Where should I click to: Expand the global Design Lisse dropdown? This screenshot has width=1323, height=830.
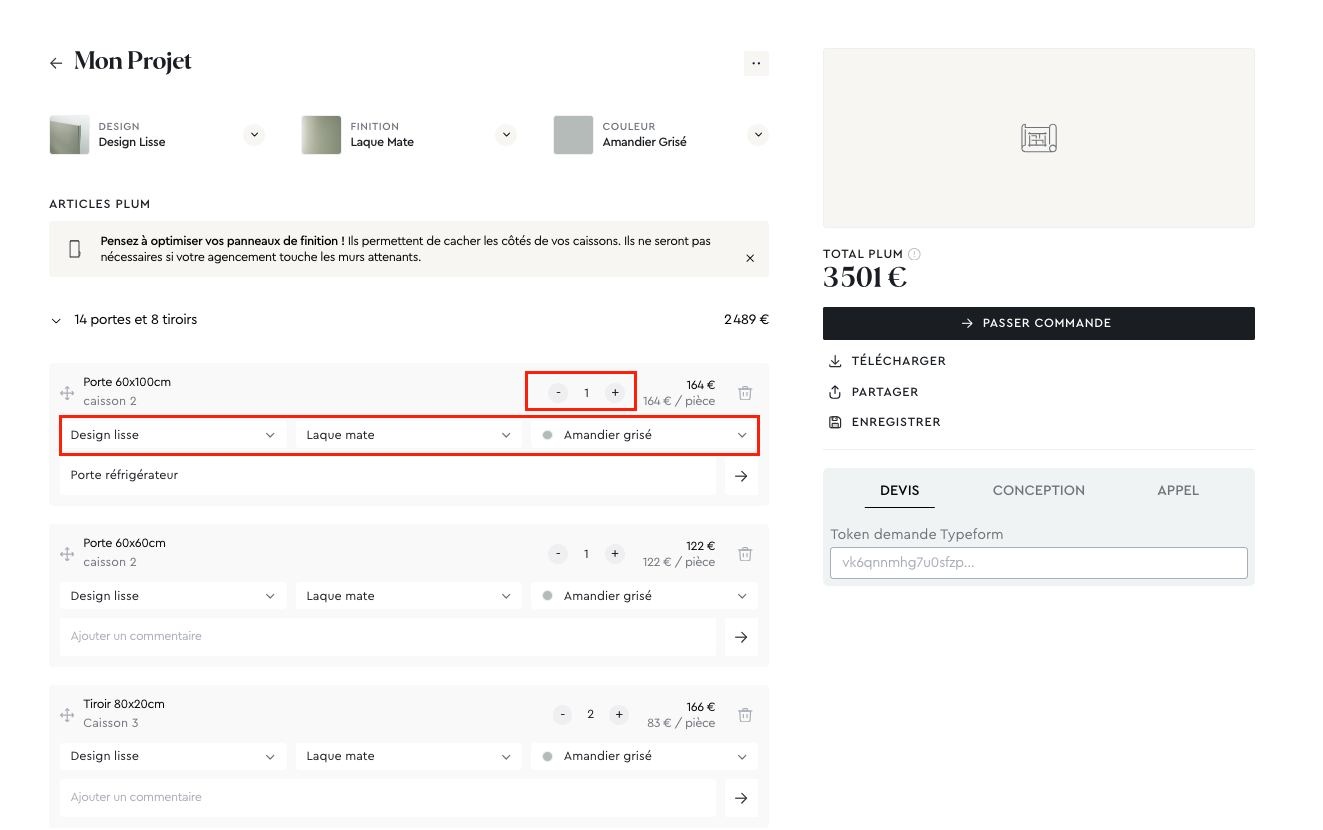point(254,135)
